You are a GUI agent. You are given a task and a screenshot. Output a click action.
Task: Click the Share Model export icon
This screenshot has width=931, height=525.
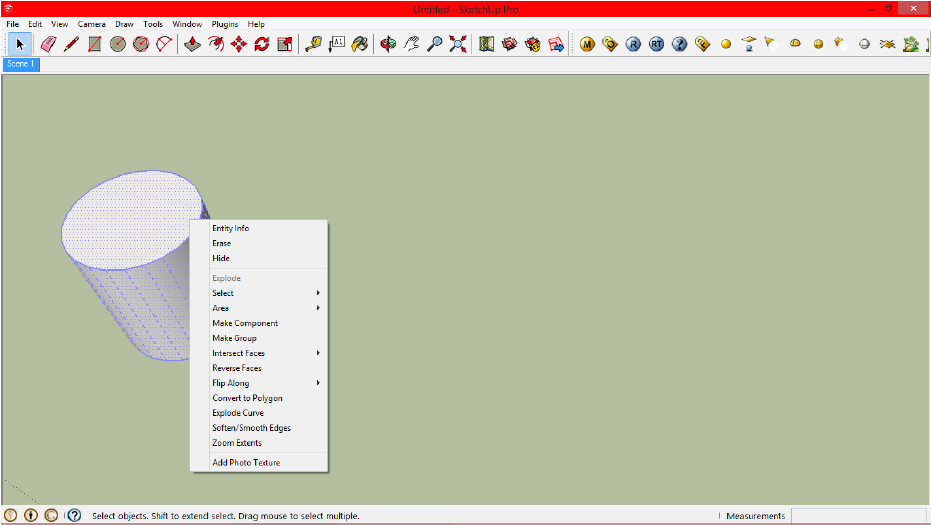coord(556,44)
